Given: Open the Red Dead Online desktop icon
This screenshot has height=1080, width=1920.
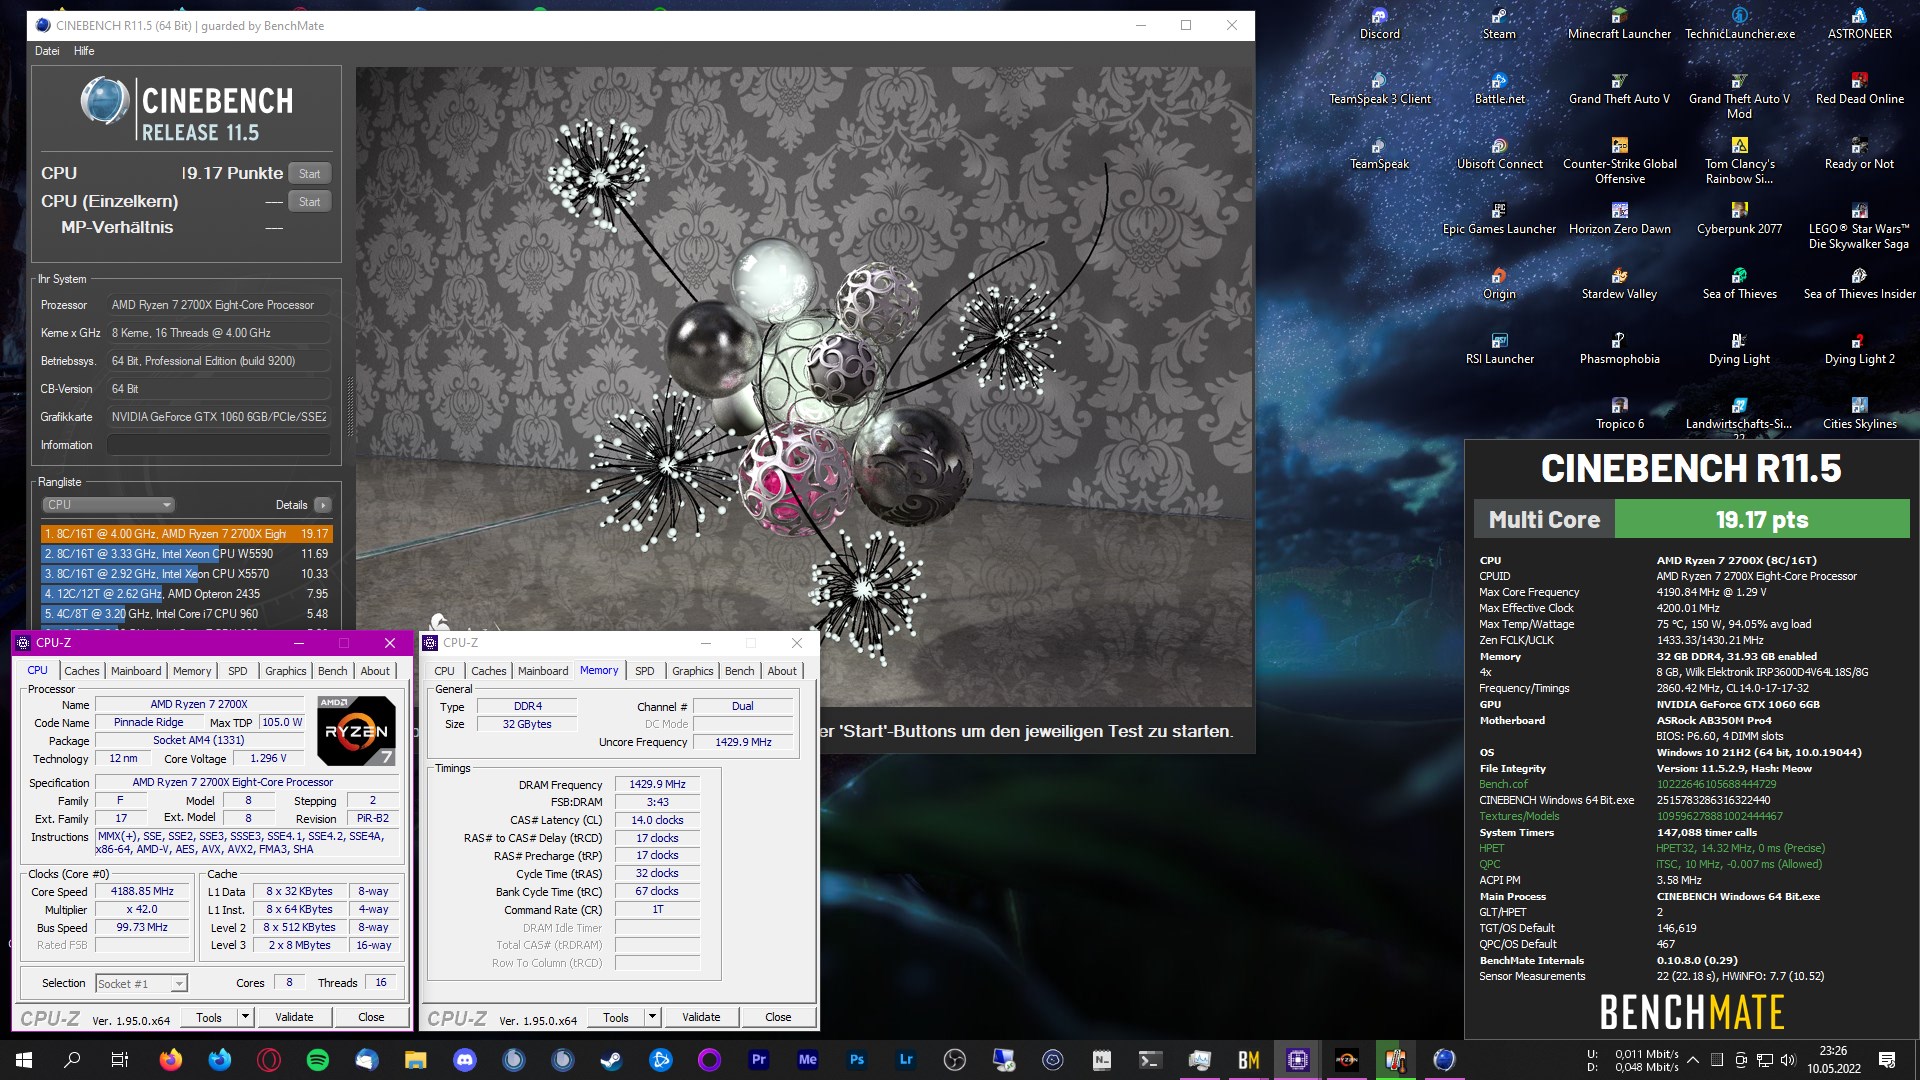Looking at the screenshot, I should pyautogui.click(x=1859, y=88).
